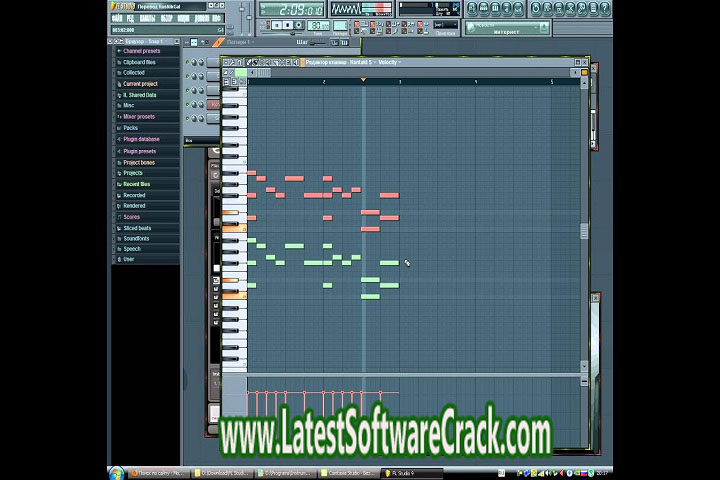Expand the Collected folder in the browser
Screen dimensions: 720x480
click(x=146, y=73)
